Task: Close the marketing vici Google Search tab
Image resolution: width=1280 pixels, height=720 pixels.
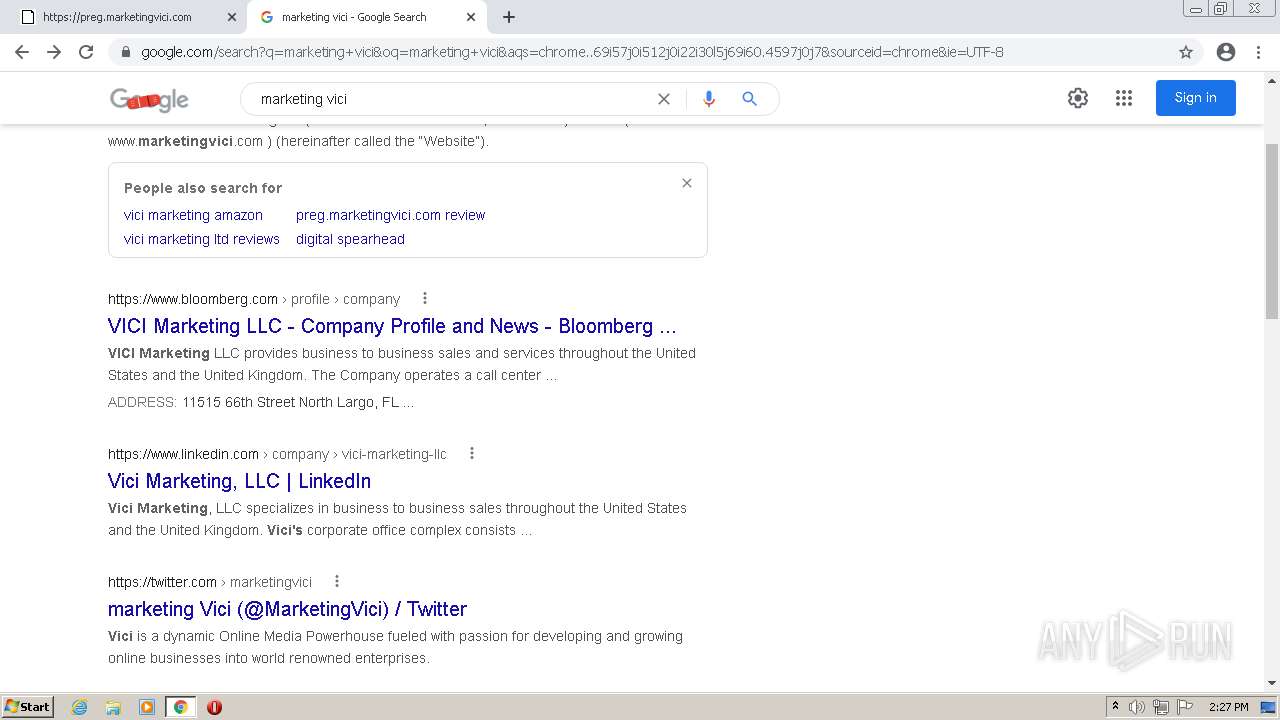Action: click(x=471, y=17)
